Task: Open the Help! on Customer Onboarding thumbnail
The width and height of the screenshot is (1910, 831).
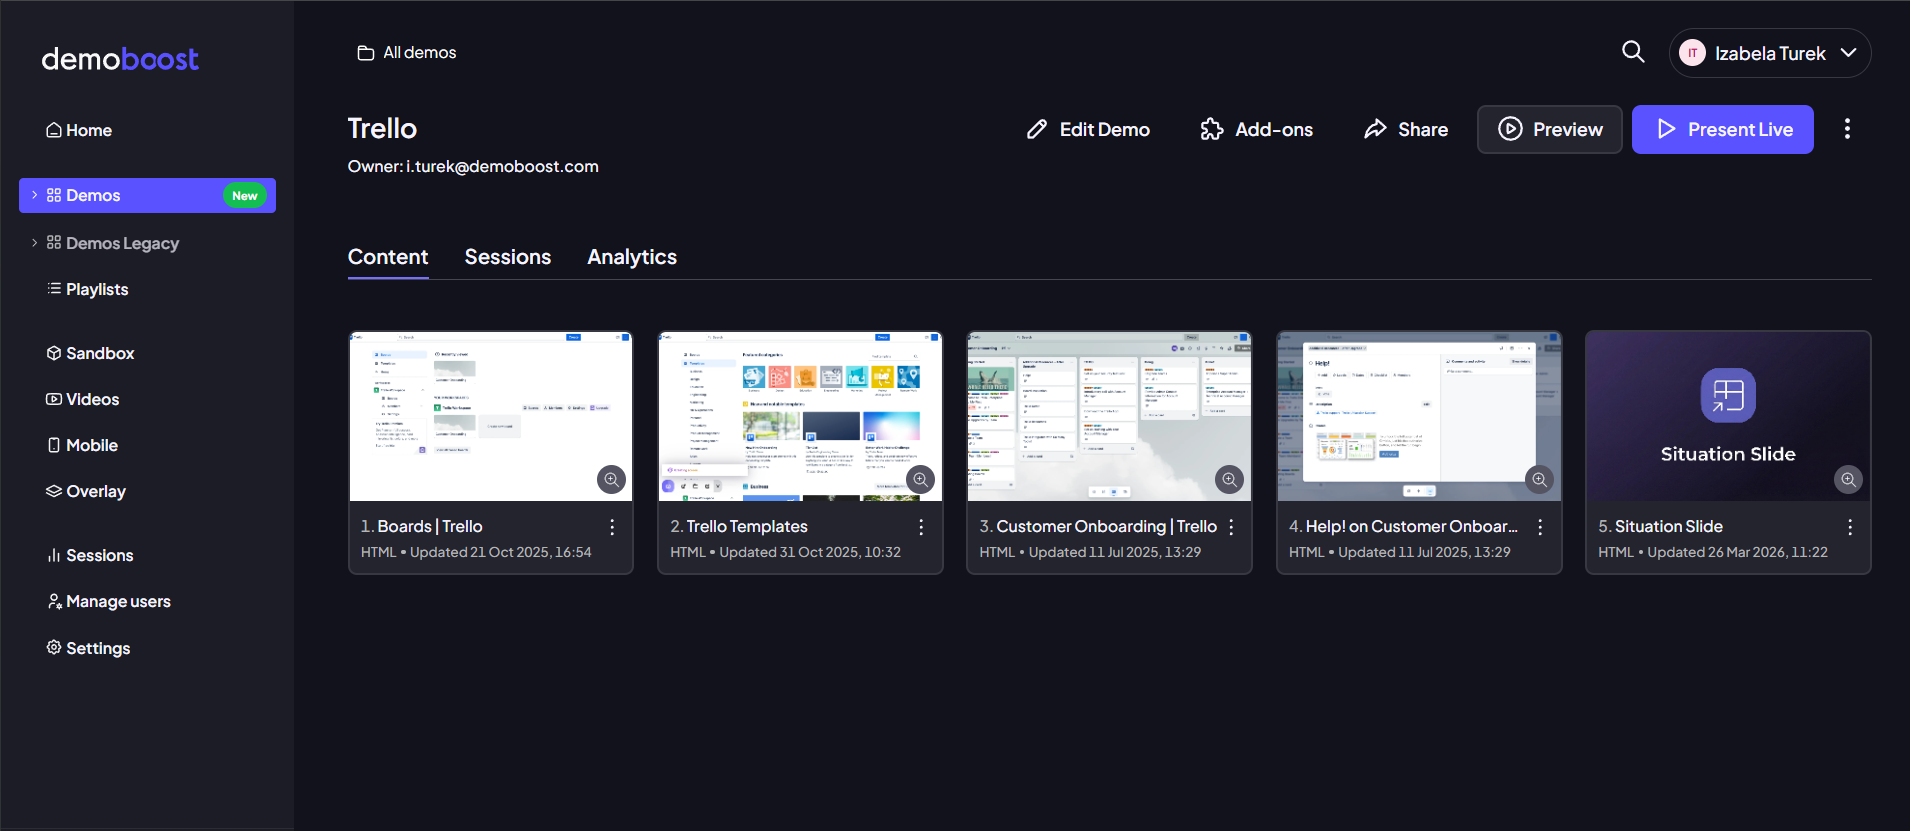Action: 1419,416
